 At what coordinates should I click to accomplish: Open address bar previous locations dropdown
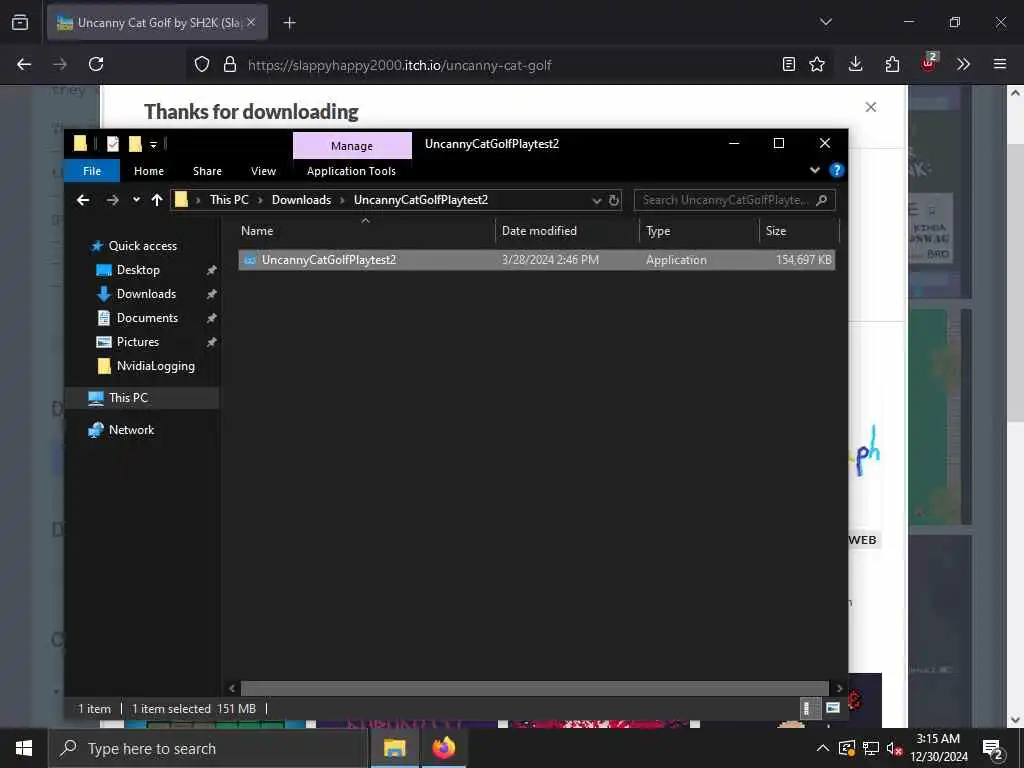click(x=597, y=200)
